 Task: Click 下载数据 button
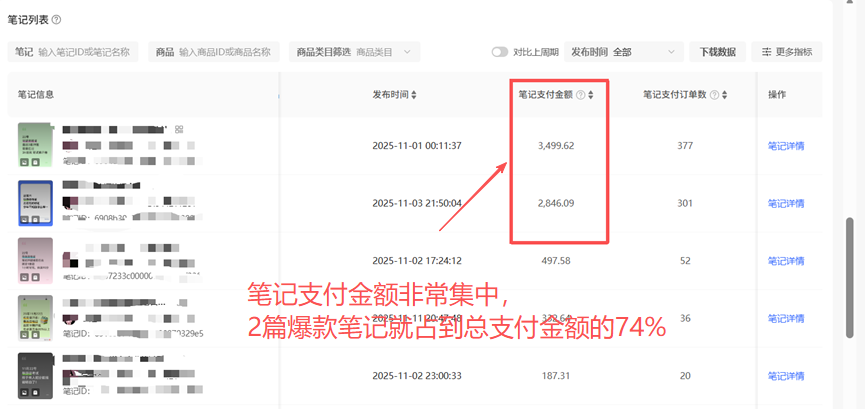point(718,52)
